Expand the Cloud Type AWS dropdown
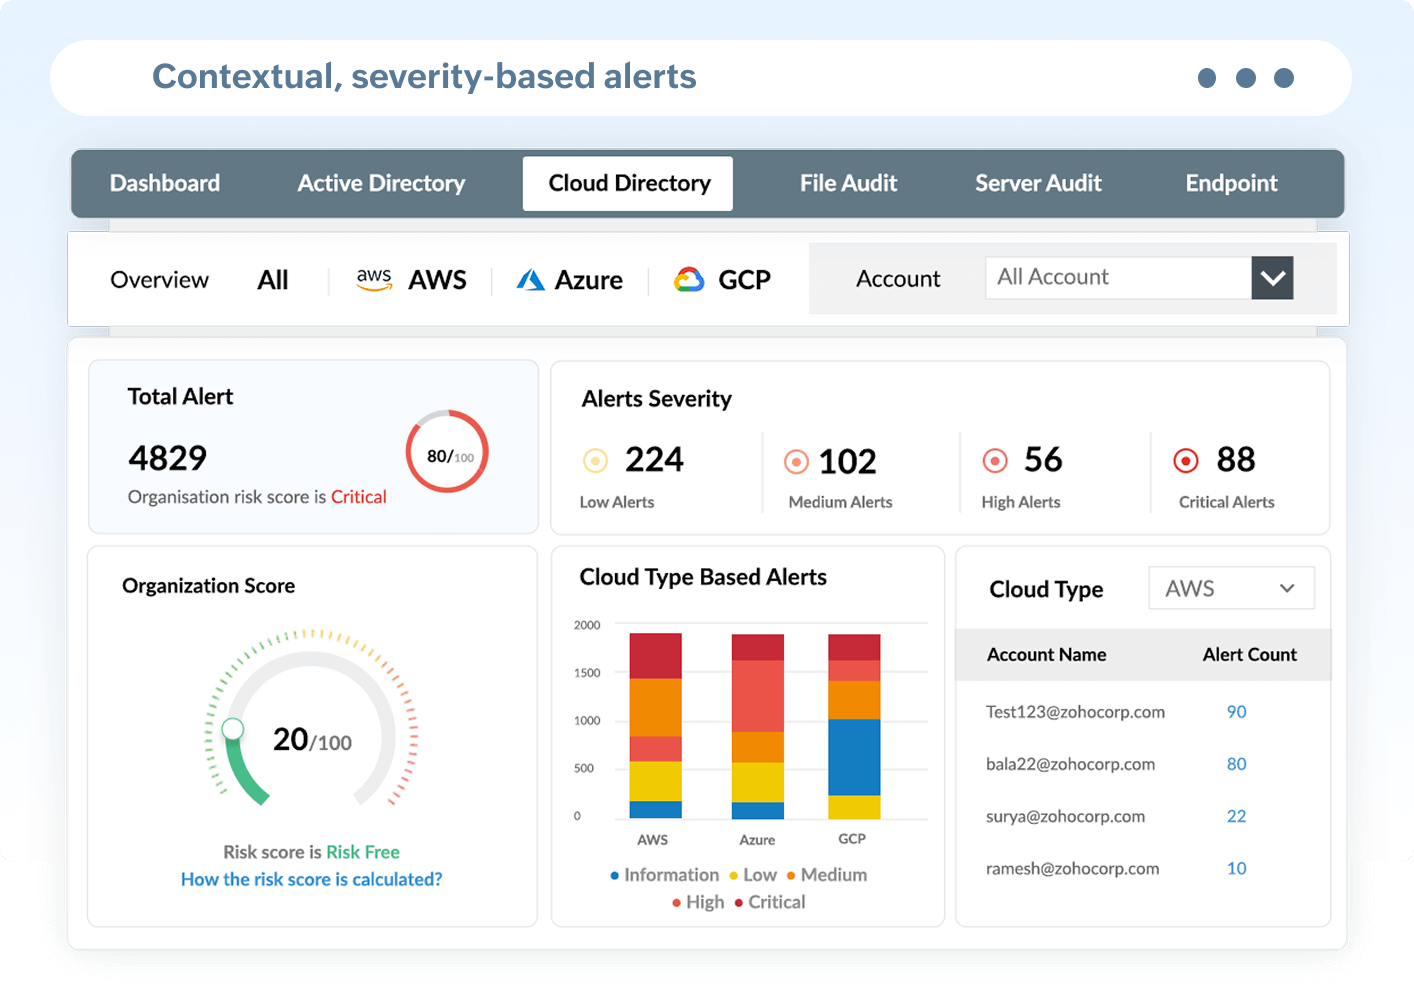The image size is (1414, 1004). click(1231, 588)
